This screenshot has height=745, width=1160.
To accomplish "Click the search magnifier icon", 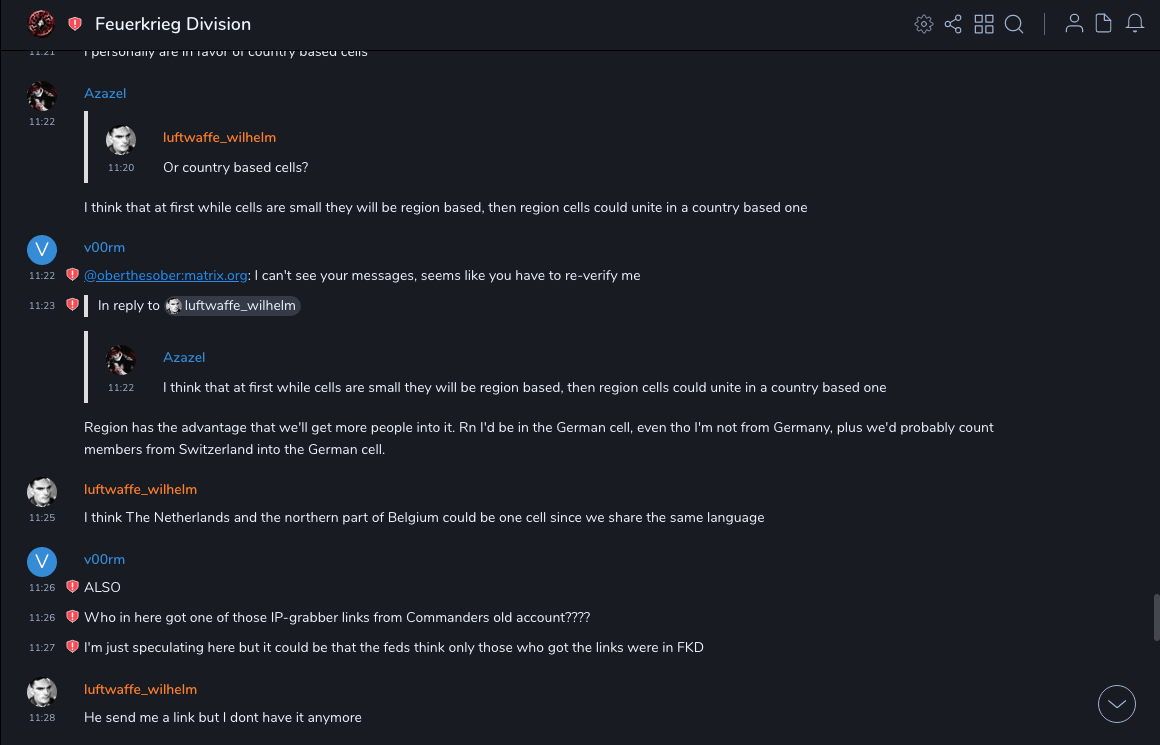I will click(1014, 24).
